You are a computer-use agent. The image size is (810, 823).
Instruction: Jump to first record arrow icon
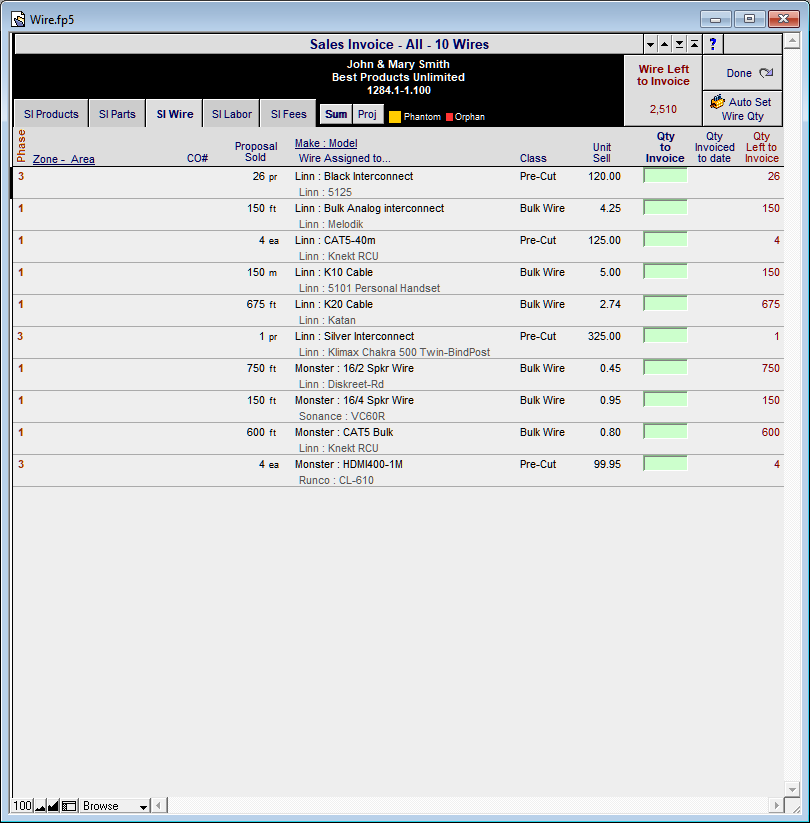[x=694, y=44]
